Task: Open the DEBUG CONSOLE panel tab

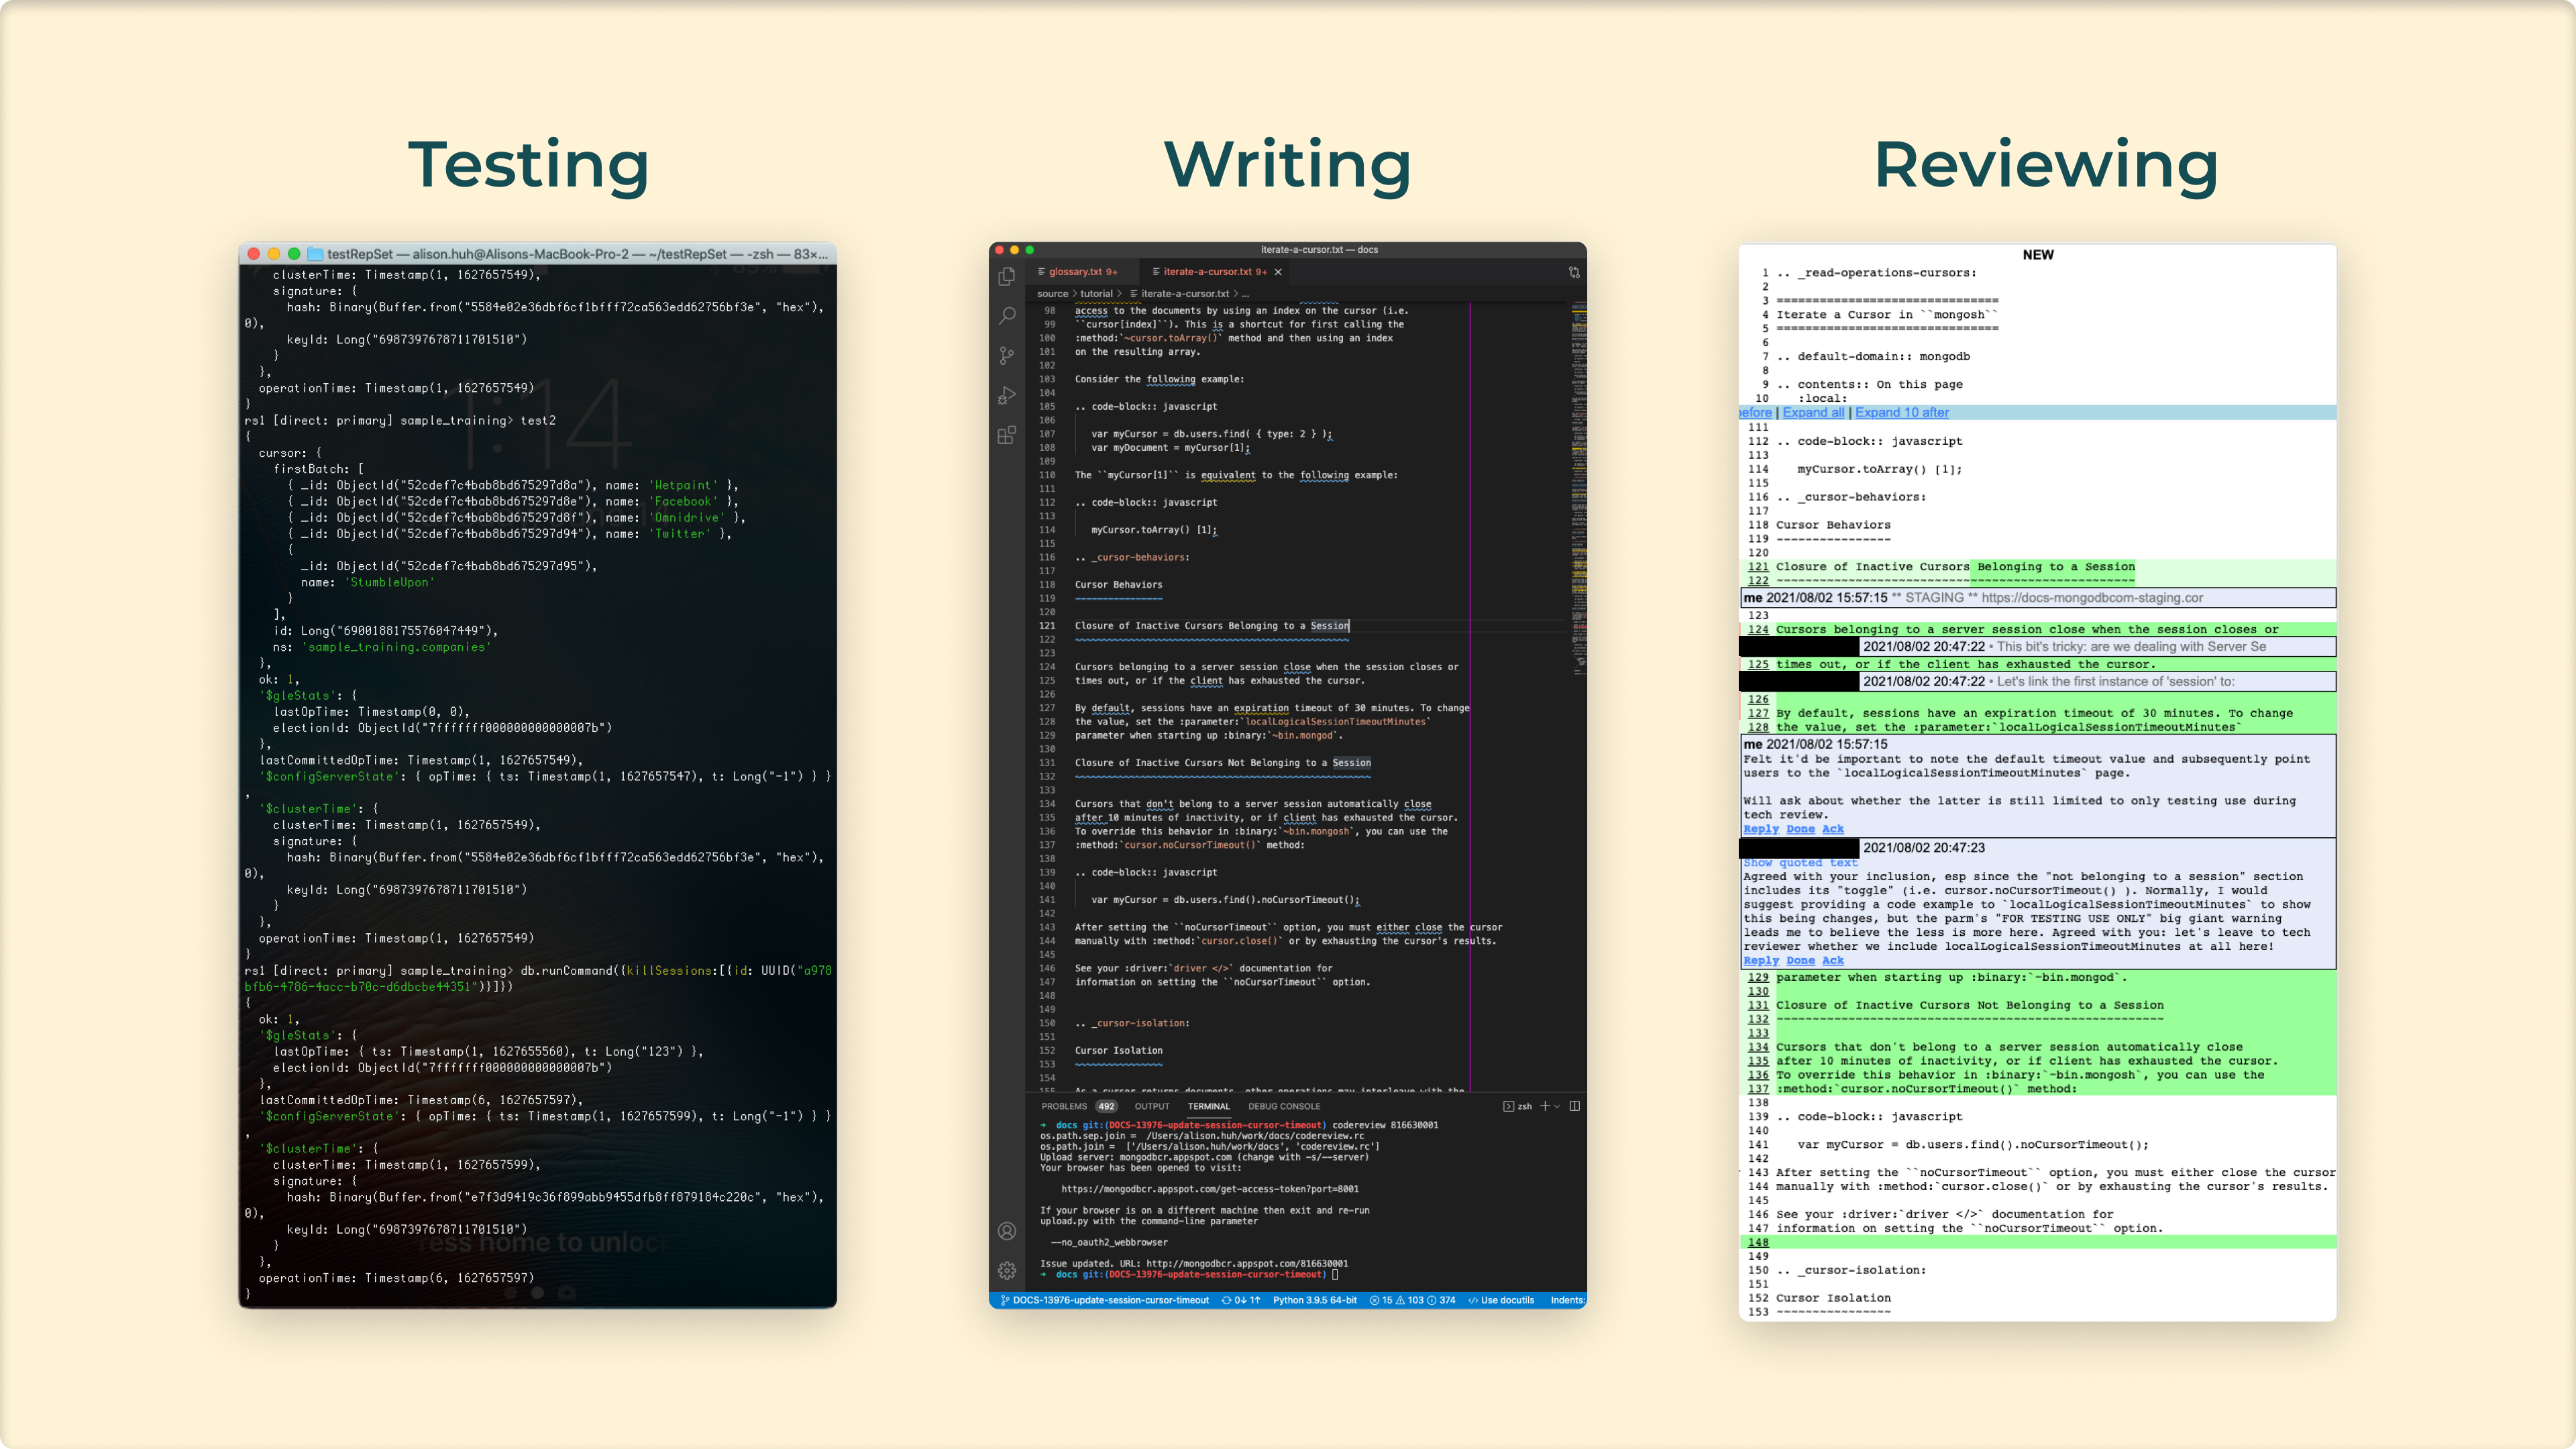Action: [1283, 1106]
